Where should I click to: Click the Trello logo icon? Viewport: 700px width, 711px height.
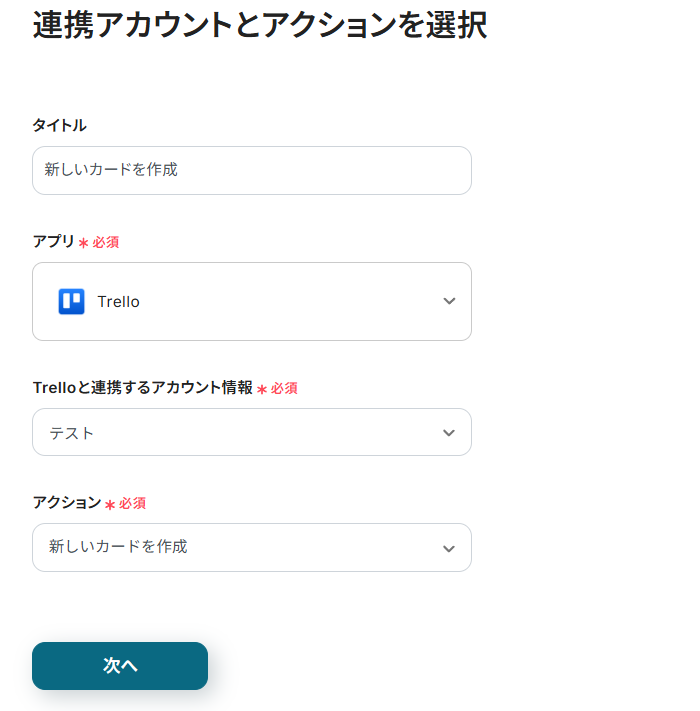[x=71, y=302]
